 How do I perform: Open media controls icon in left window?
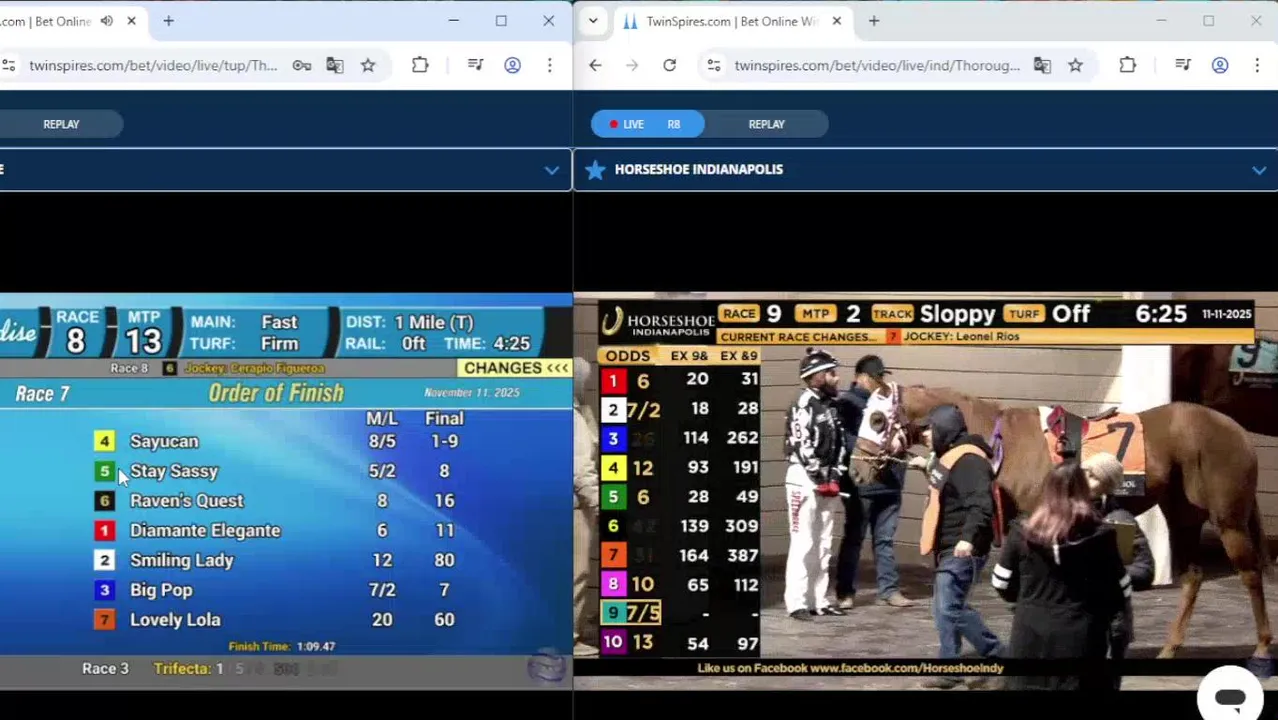[x=475, y=66]
